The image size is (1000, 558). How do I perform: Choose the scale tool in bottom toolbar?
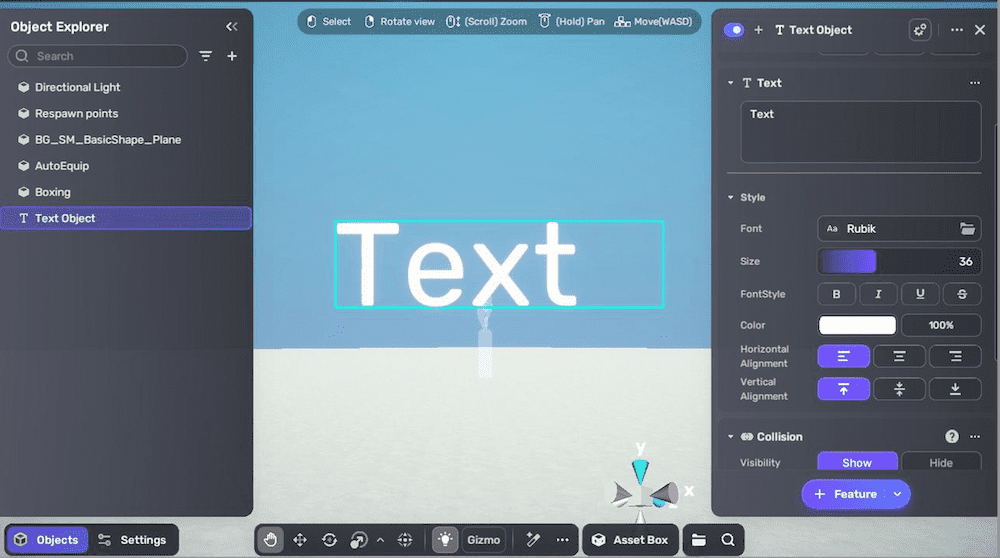pyautogui.click(x=358, y=540)
